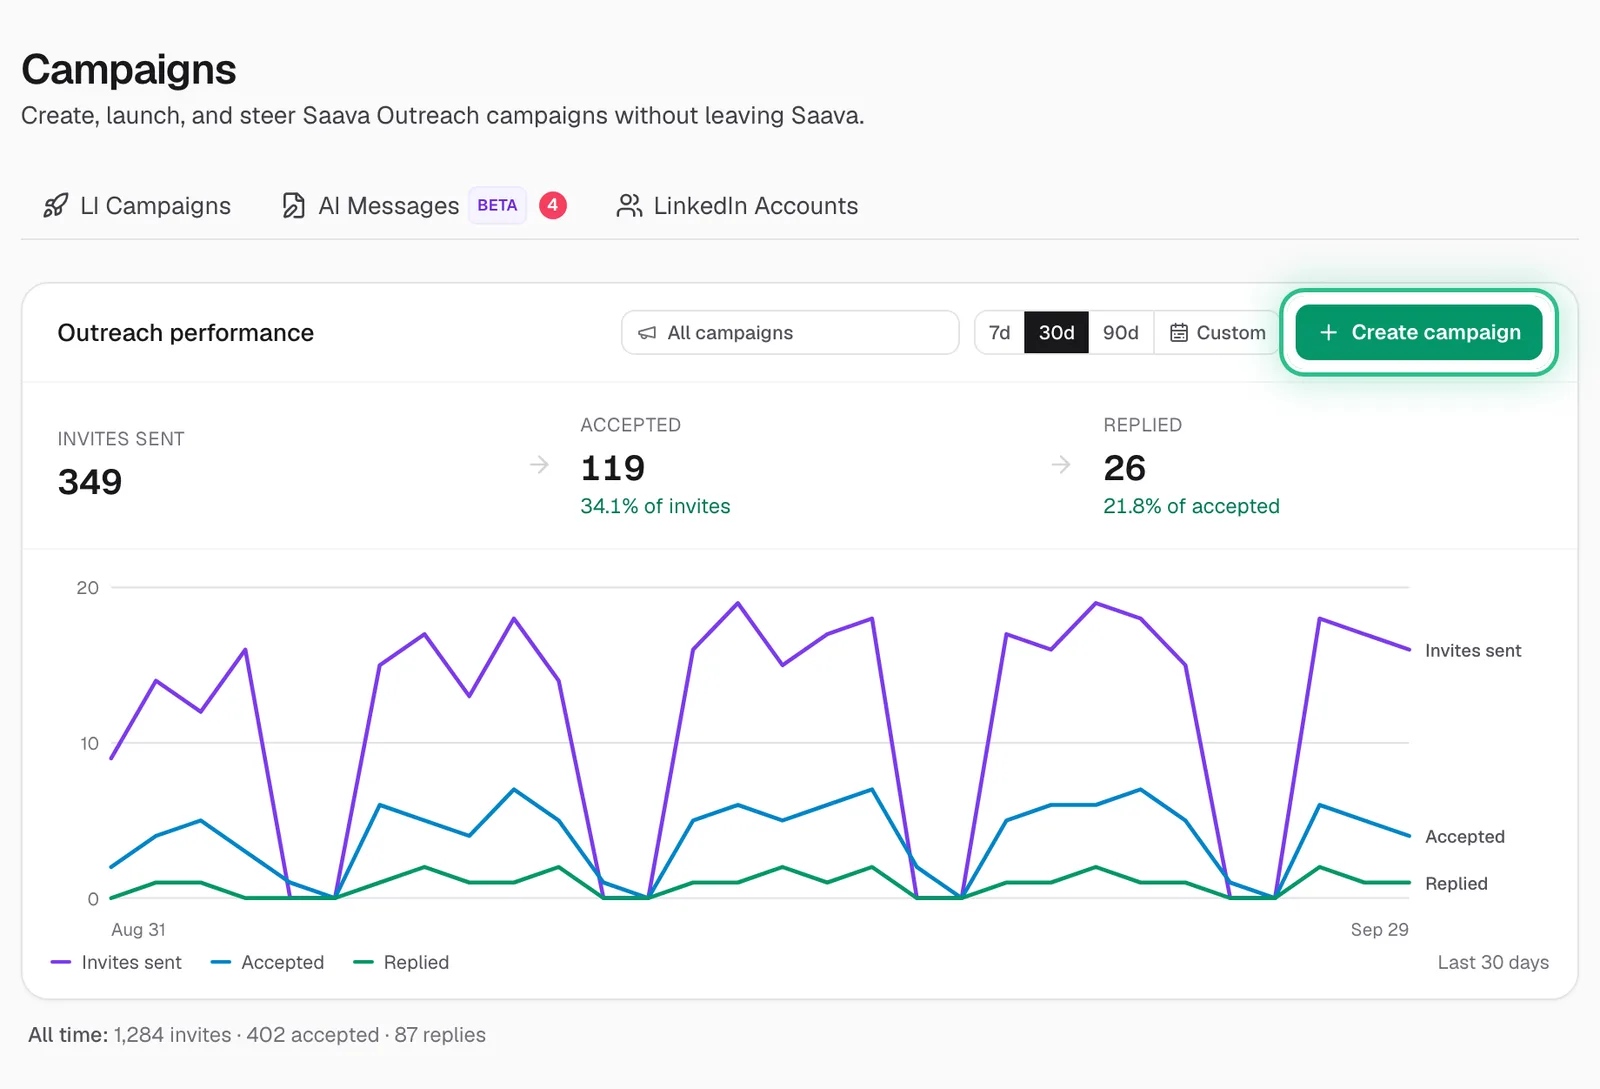Screen dimensions: 1600x1089
Task: Click the arrow between Invites Sent and Accepted
Action: click(x=539, y=464)
